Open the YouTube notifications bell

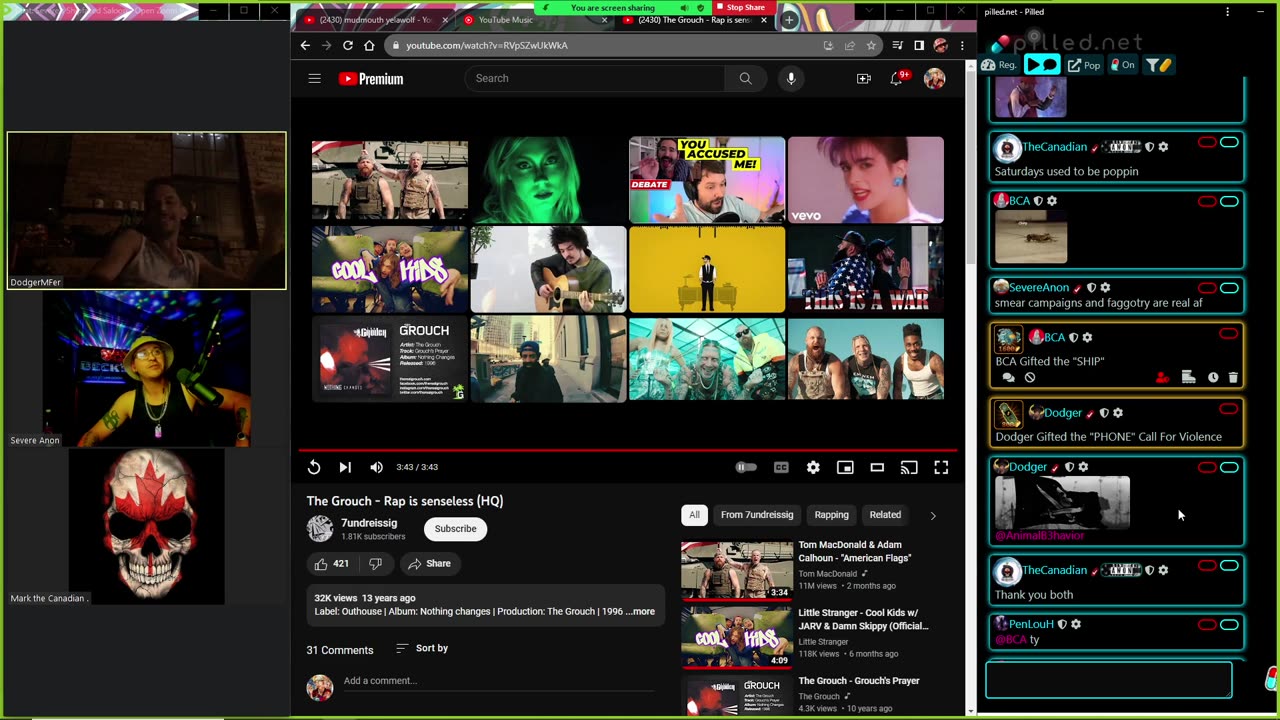[x=898, y=78]
